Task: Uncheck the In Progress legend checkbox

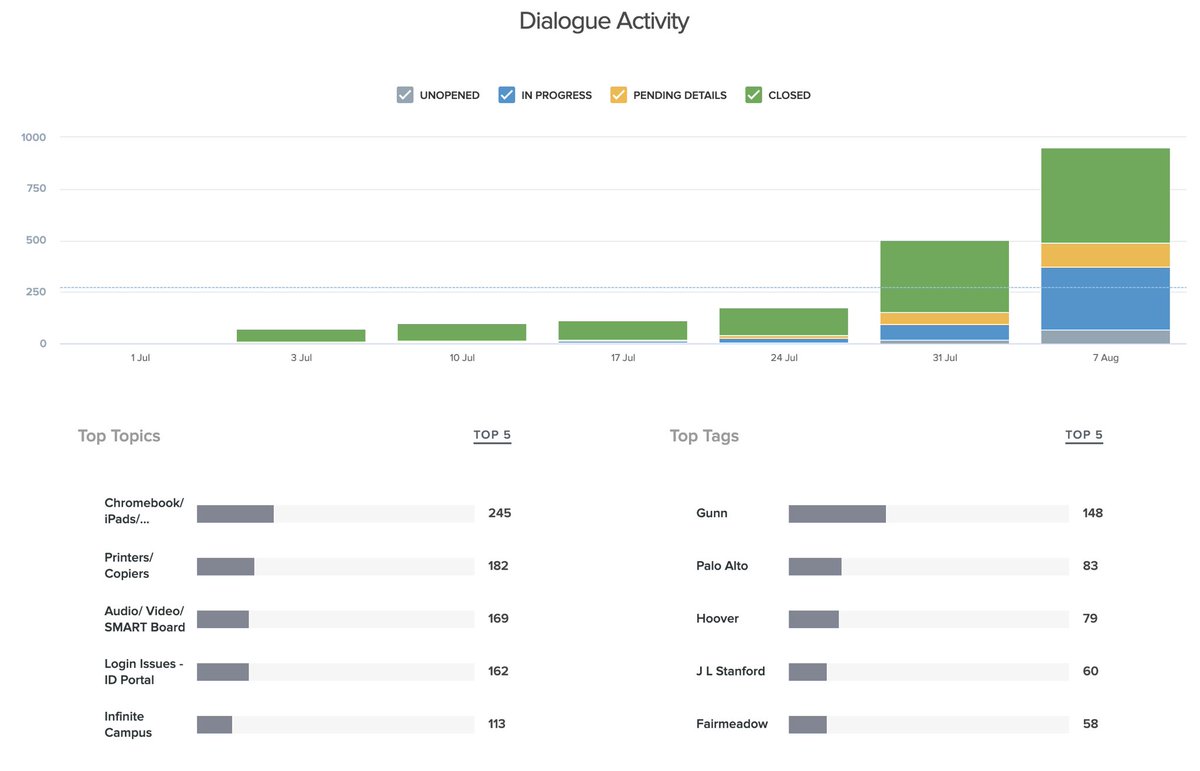Action: (506, 95)
